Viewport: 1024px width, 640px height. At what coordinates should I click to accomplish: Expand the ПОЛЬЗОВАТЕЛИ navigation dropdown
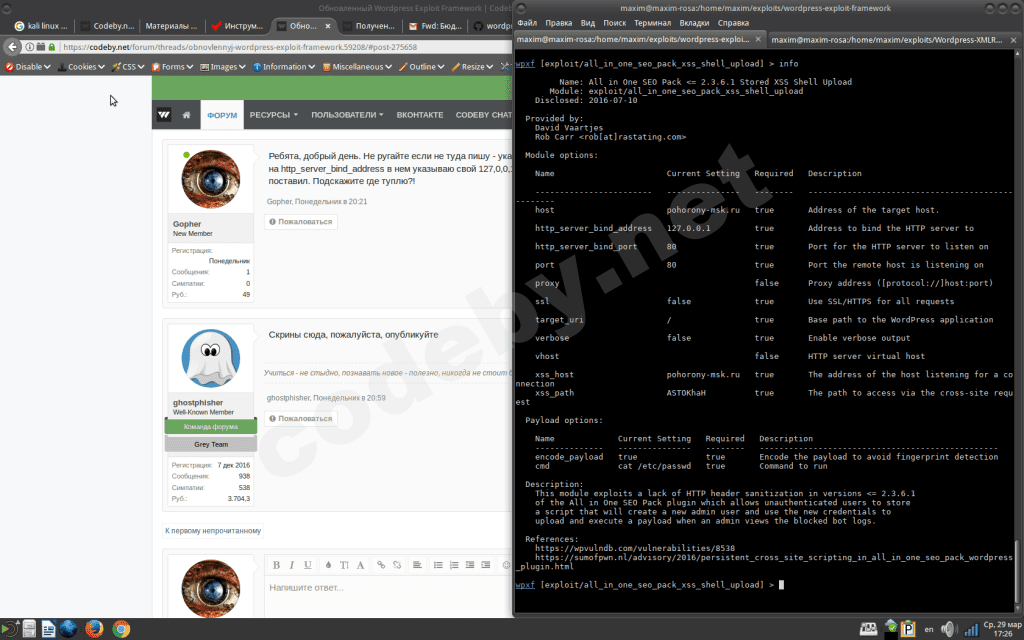tap(347, 115)
